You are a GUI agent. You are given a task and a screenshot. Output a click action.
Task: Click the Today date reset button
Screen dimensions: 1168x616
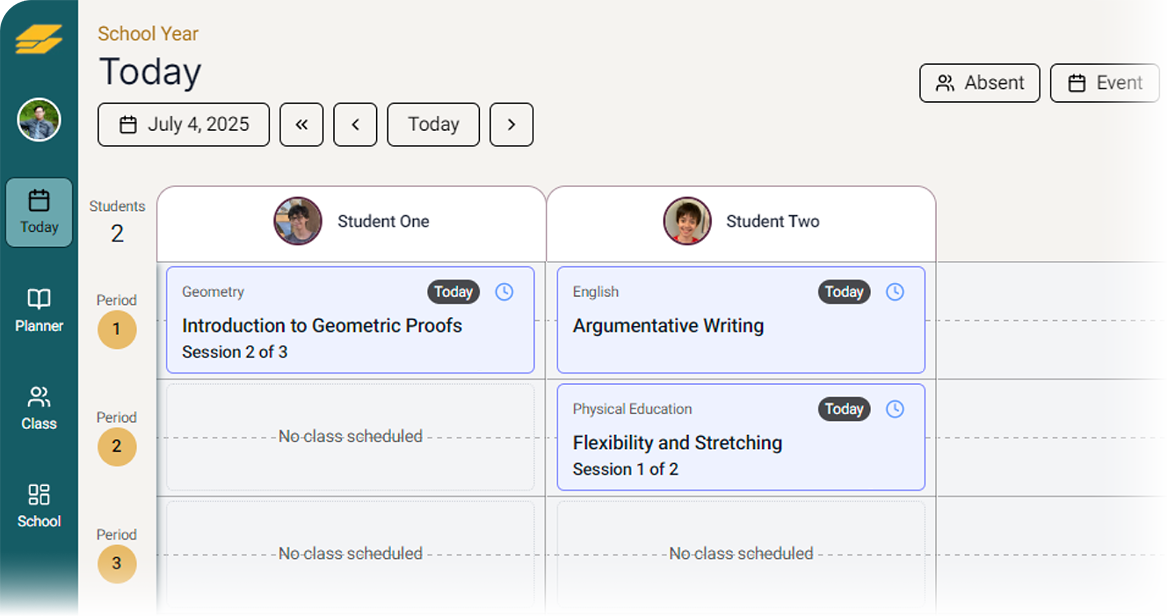[434, 124]
